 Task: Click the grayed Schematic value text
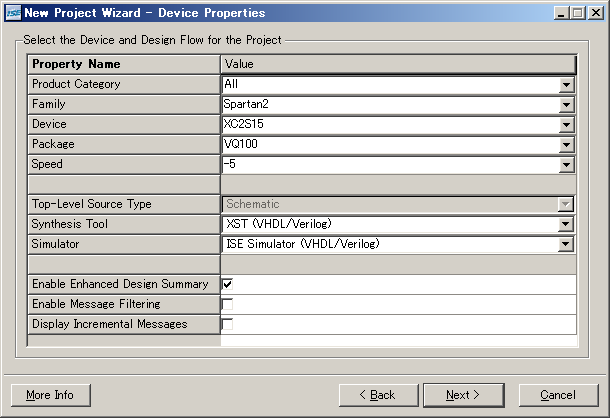[x=253, y=204]
